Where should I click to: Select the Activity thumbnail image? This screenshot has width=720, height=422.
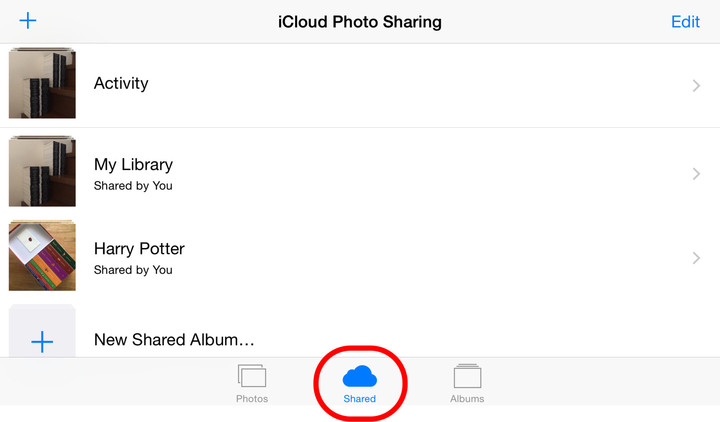tap(42, 83)
